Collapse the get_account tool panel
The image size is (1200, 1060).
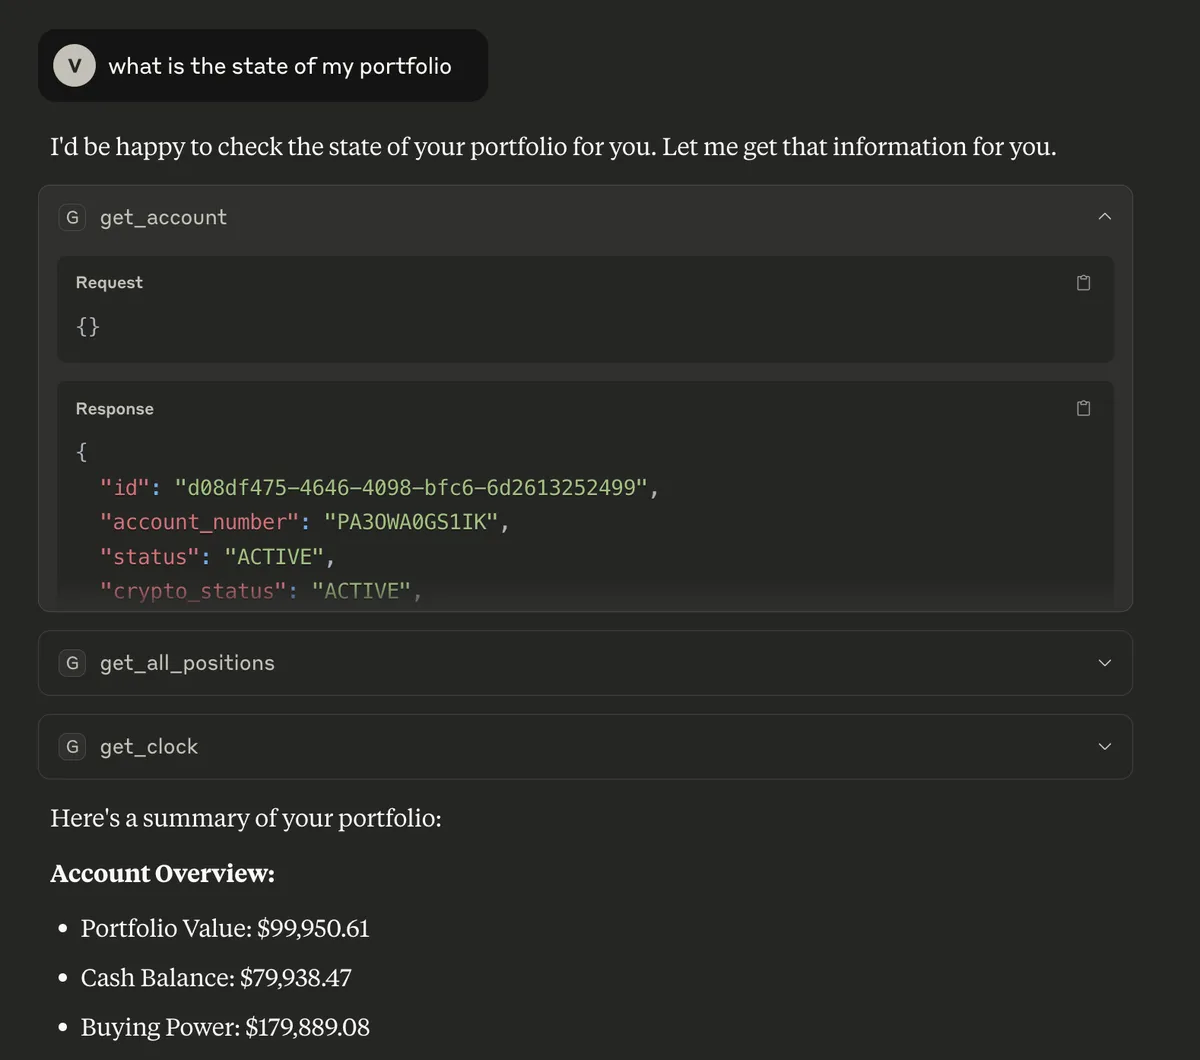point(1104,217)
